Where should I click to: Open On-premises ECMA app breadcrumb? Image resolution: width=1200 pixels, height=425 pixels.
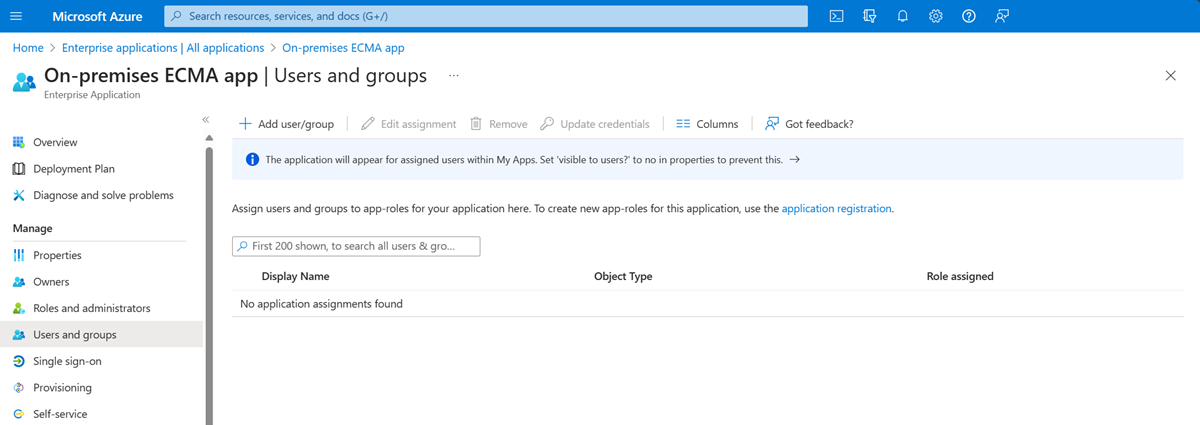pyautogui.click(x=344, y=47)
